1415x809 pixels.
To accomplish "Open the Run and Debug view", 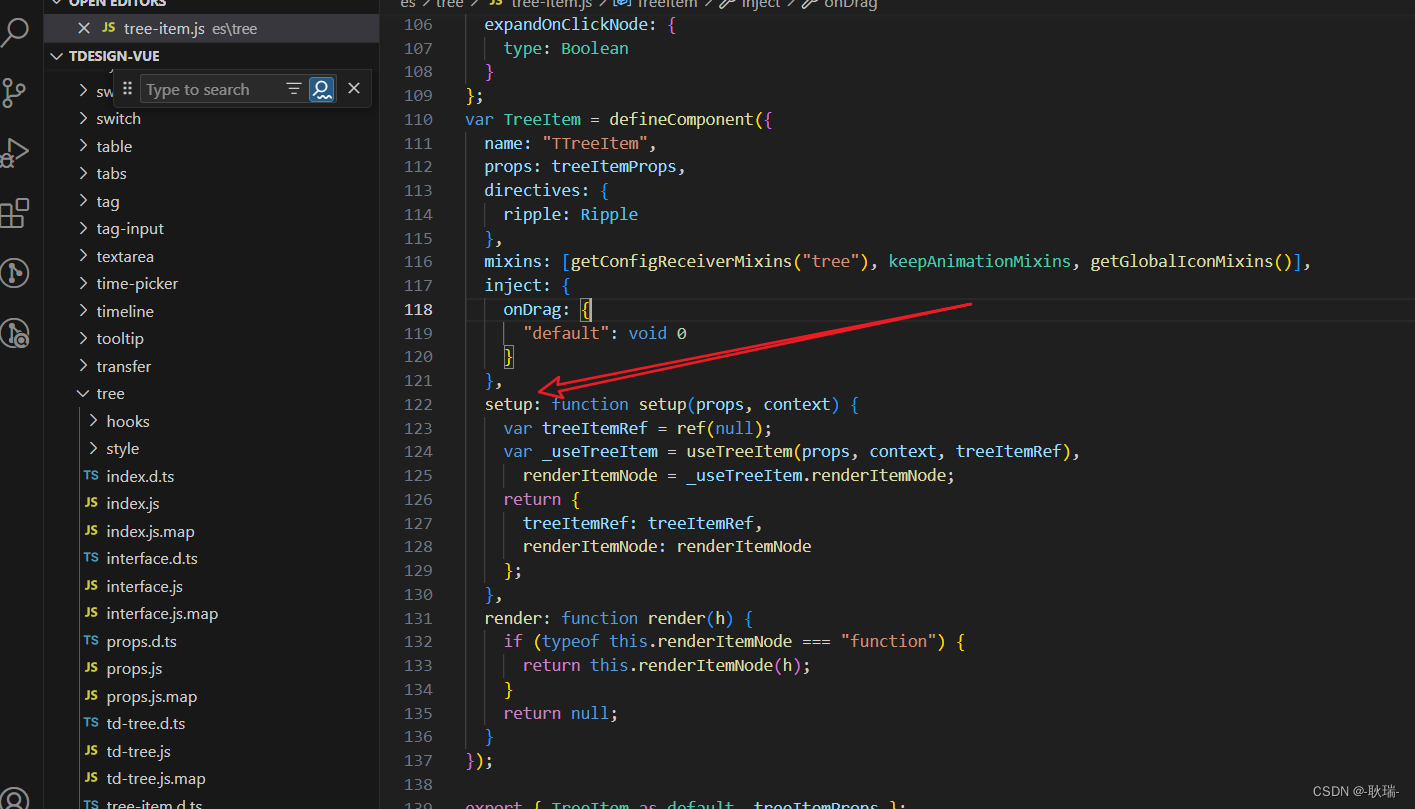I will click(15, 152).
